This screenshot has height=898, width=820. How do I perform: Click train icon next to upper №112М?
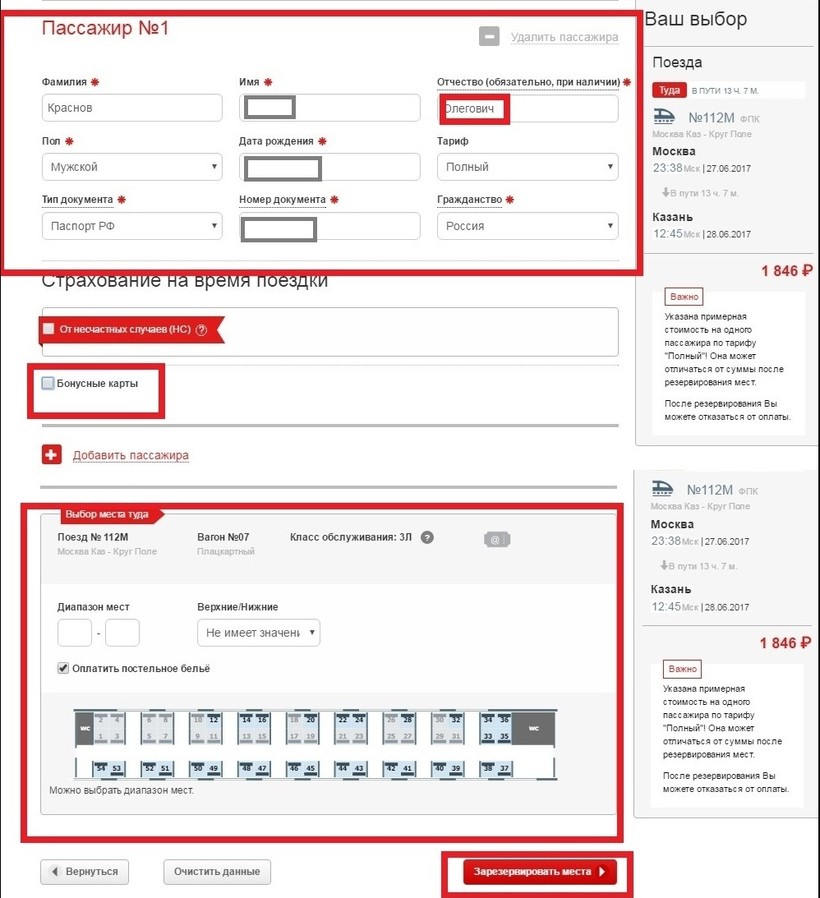click(x=664, y=116)
